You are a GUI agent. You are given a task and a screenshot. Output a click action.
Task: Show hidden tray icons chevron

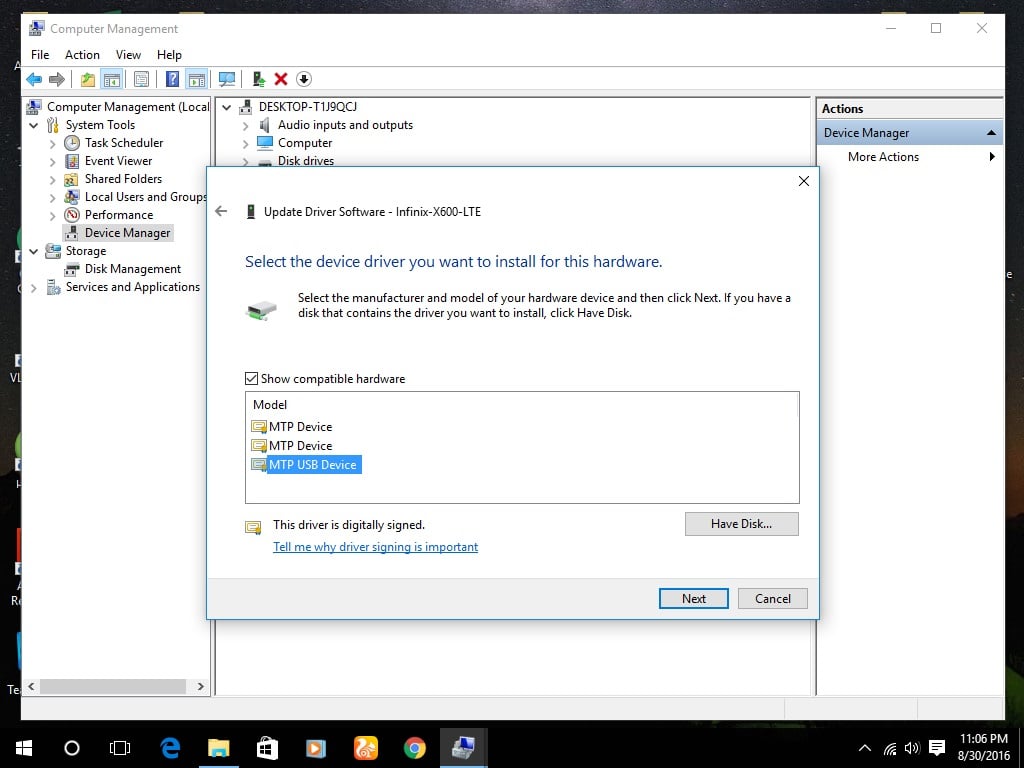[x=865, y=748]
